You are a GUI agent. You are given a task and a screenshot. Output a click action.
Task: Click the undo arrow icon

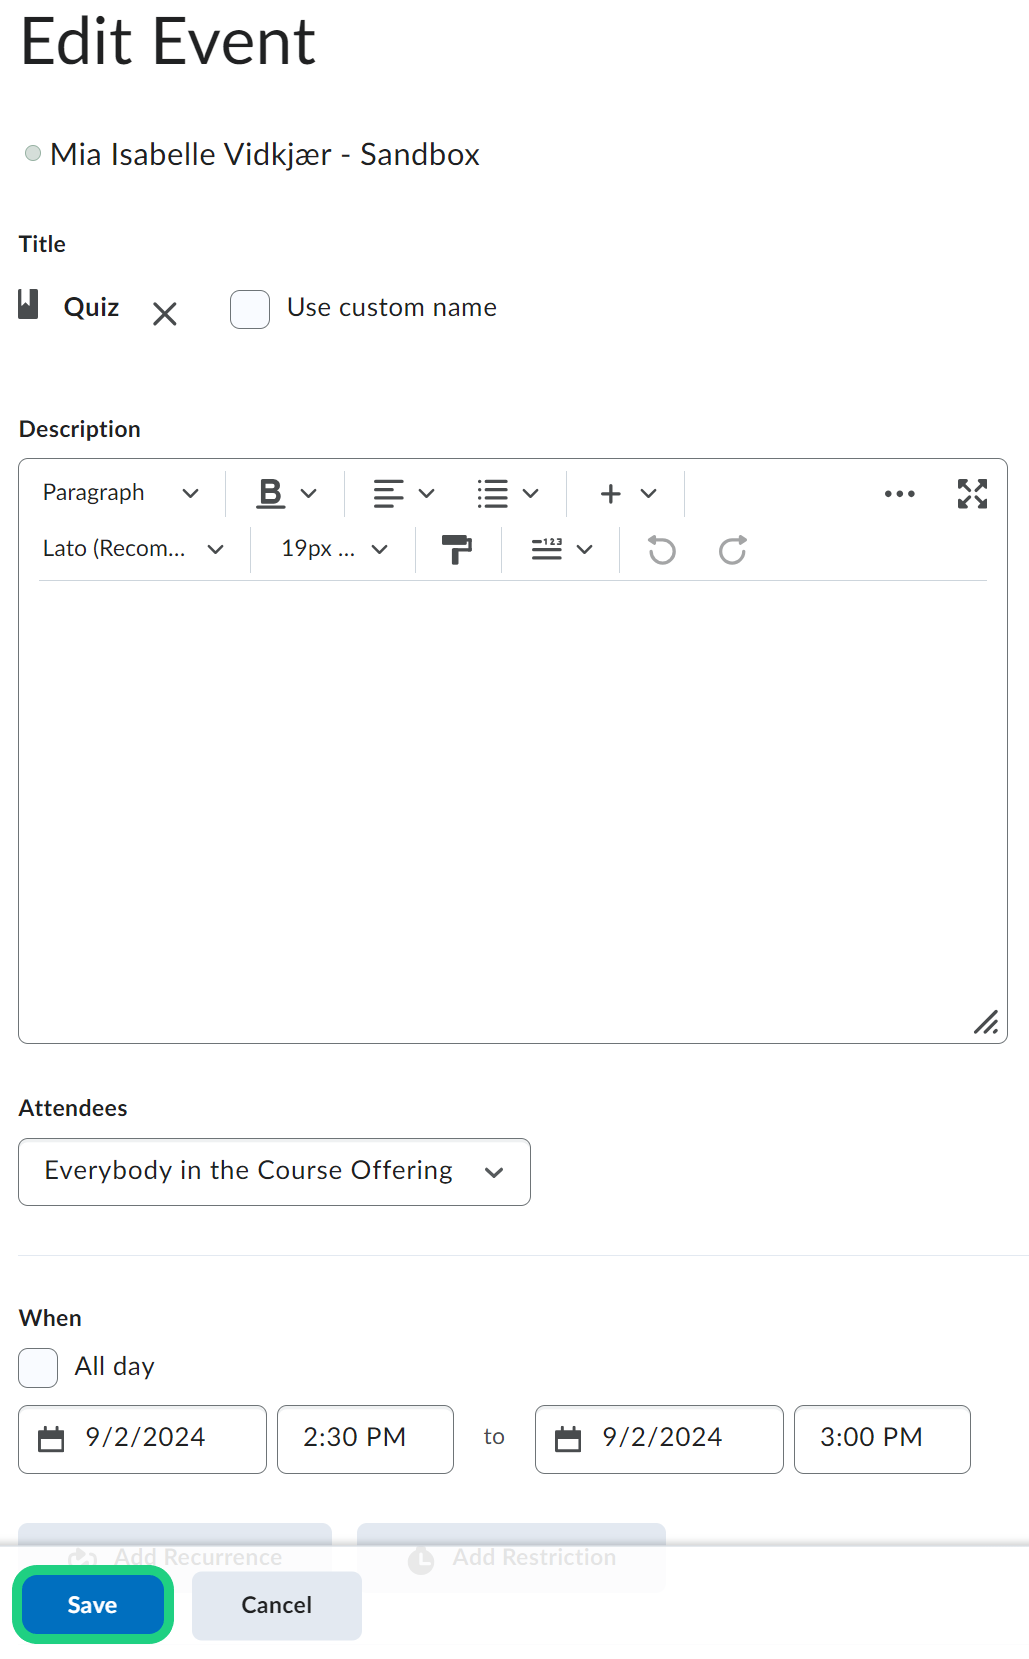pos(662,550)
